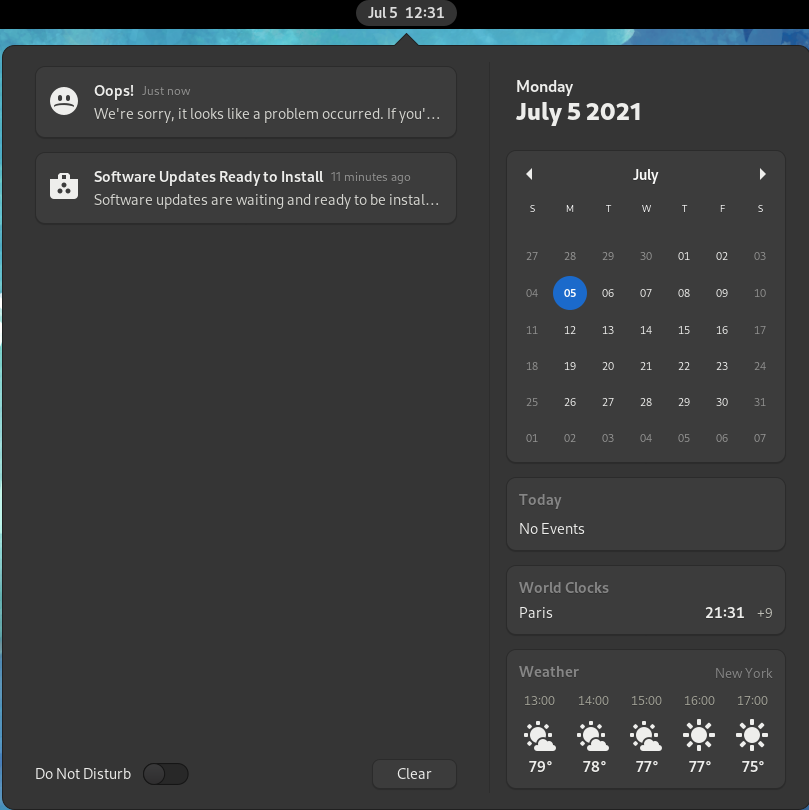
Task: Select highlighted date 05 in calendar
Action: coord(570,293)
